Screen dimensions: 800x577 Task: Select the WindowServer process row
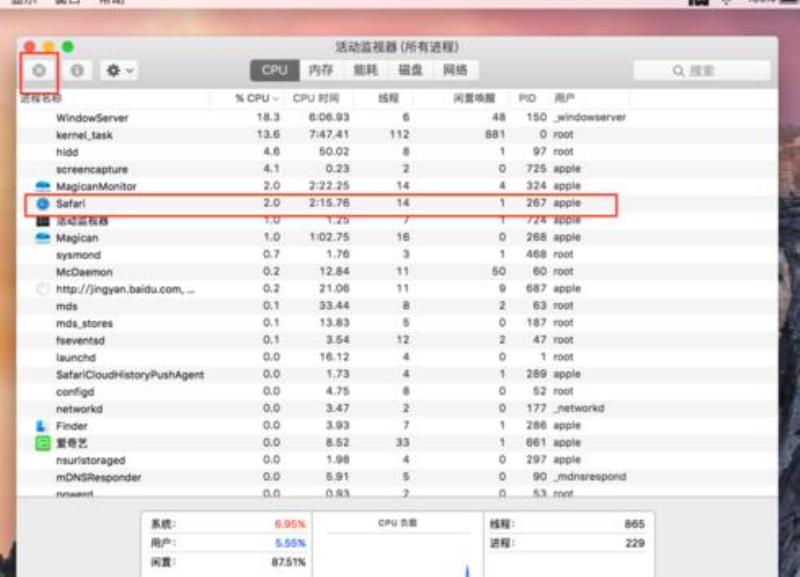[397, 118]
